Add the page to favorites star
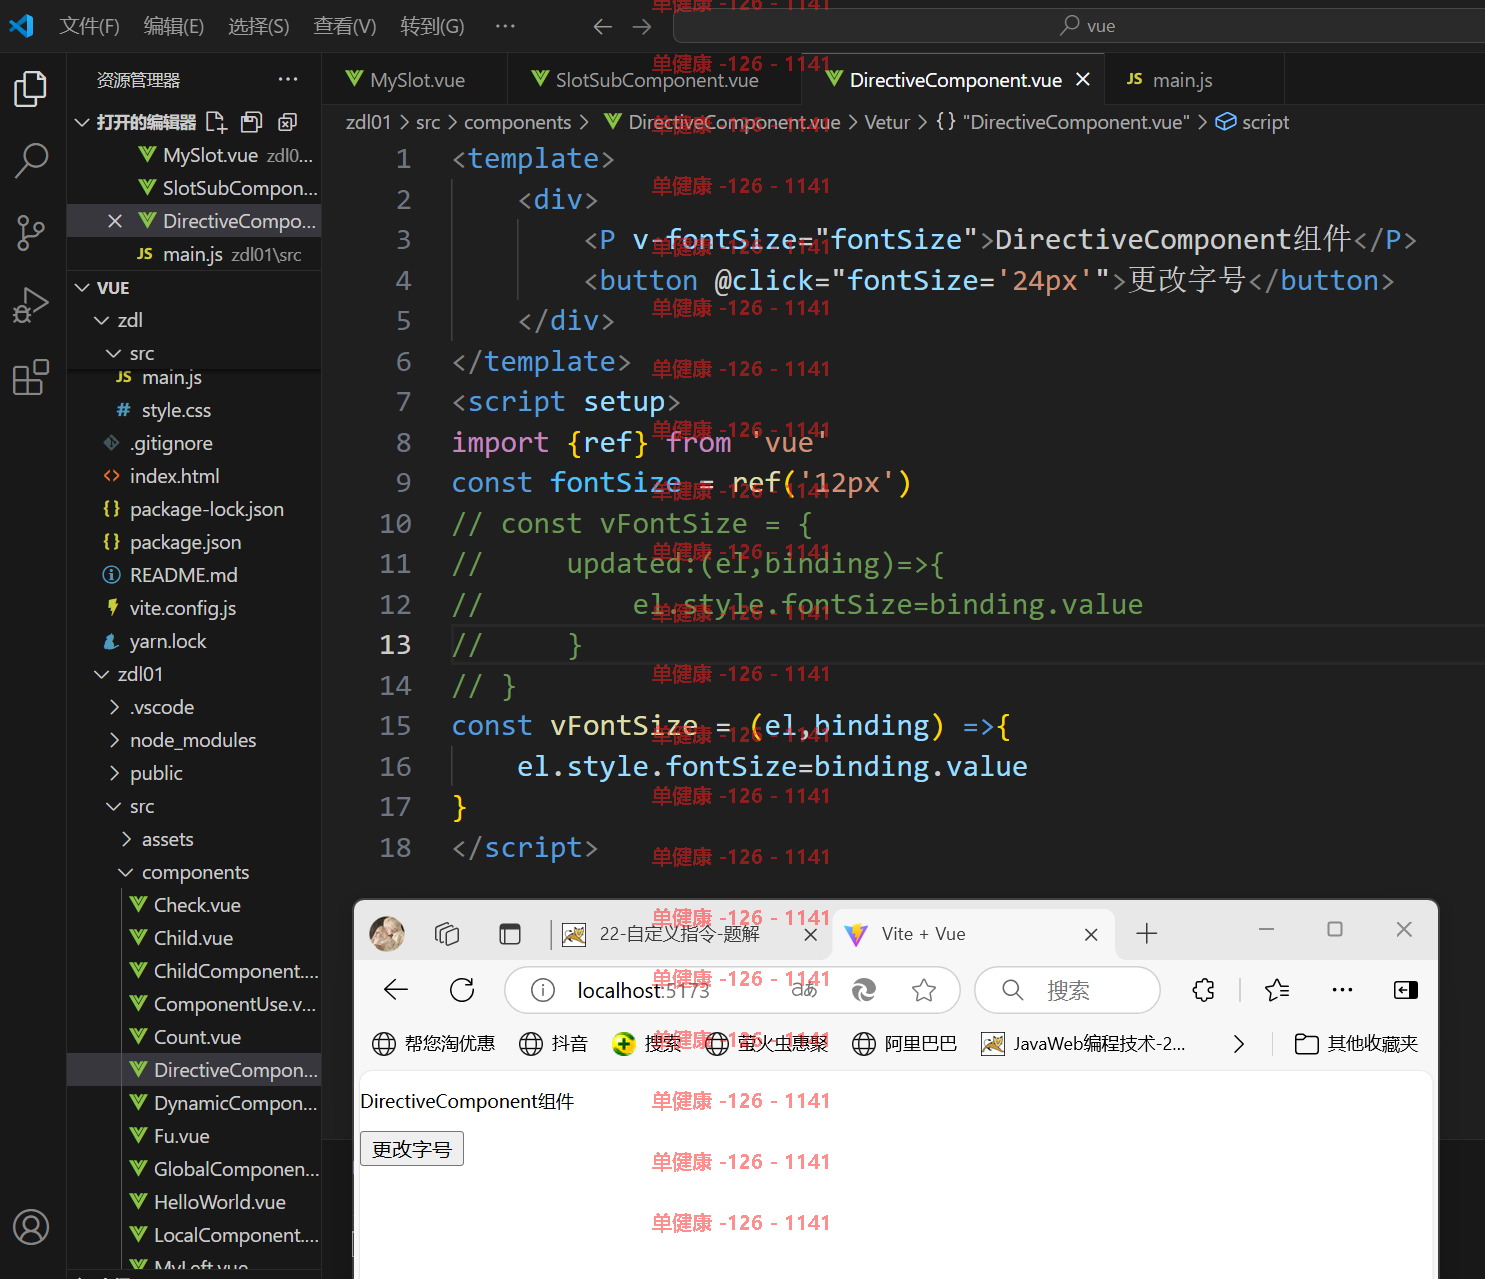This screenshot has height=1279, width=1485. [924, 990]
